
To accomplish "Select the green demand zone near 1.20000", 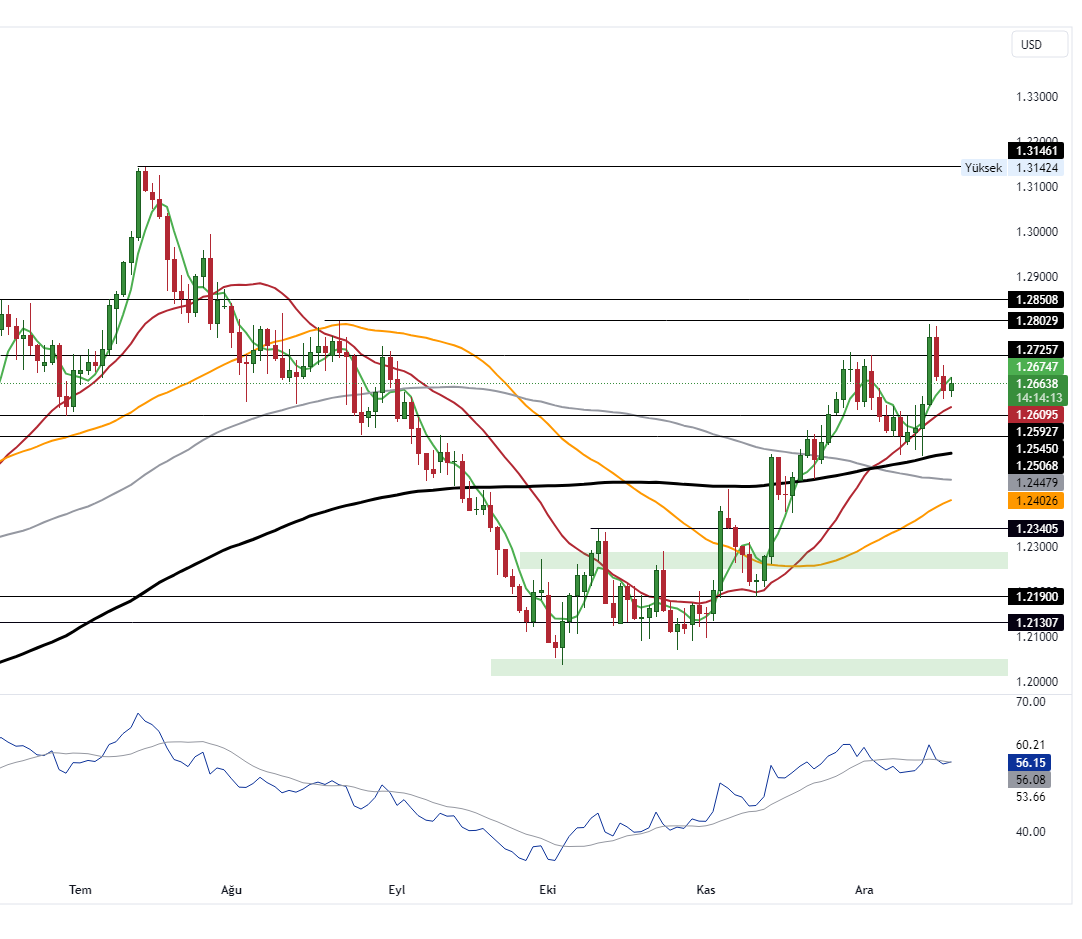I will [748, 666].
